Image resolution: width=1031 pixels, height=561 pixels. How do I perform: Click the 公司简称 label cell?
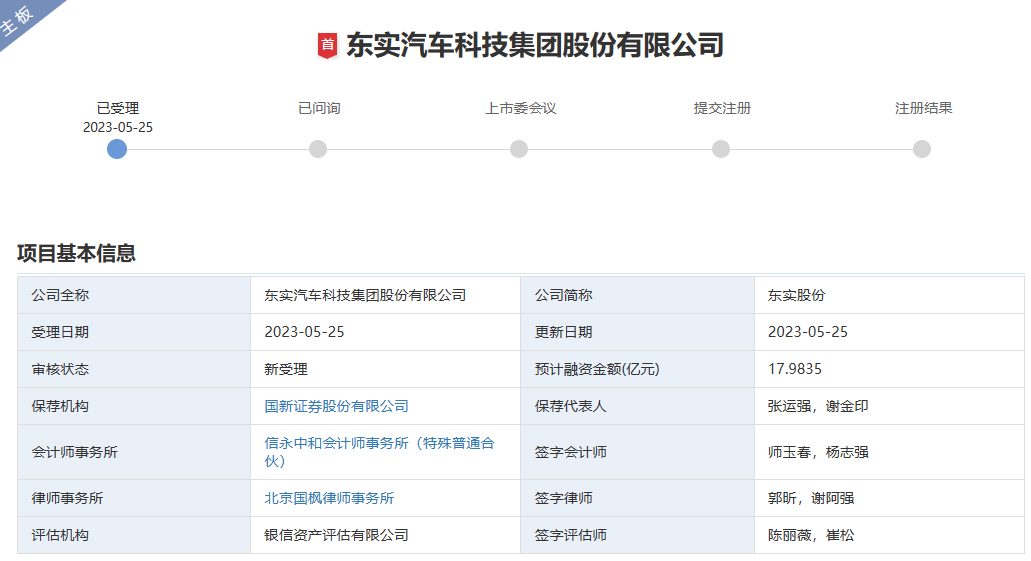click(x=638, y=295)
